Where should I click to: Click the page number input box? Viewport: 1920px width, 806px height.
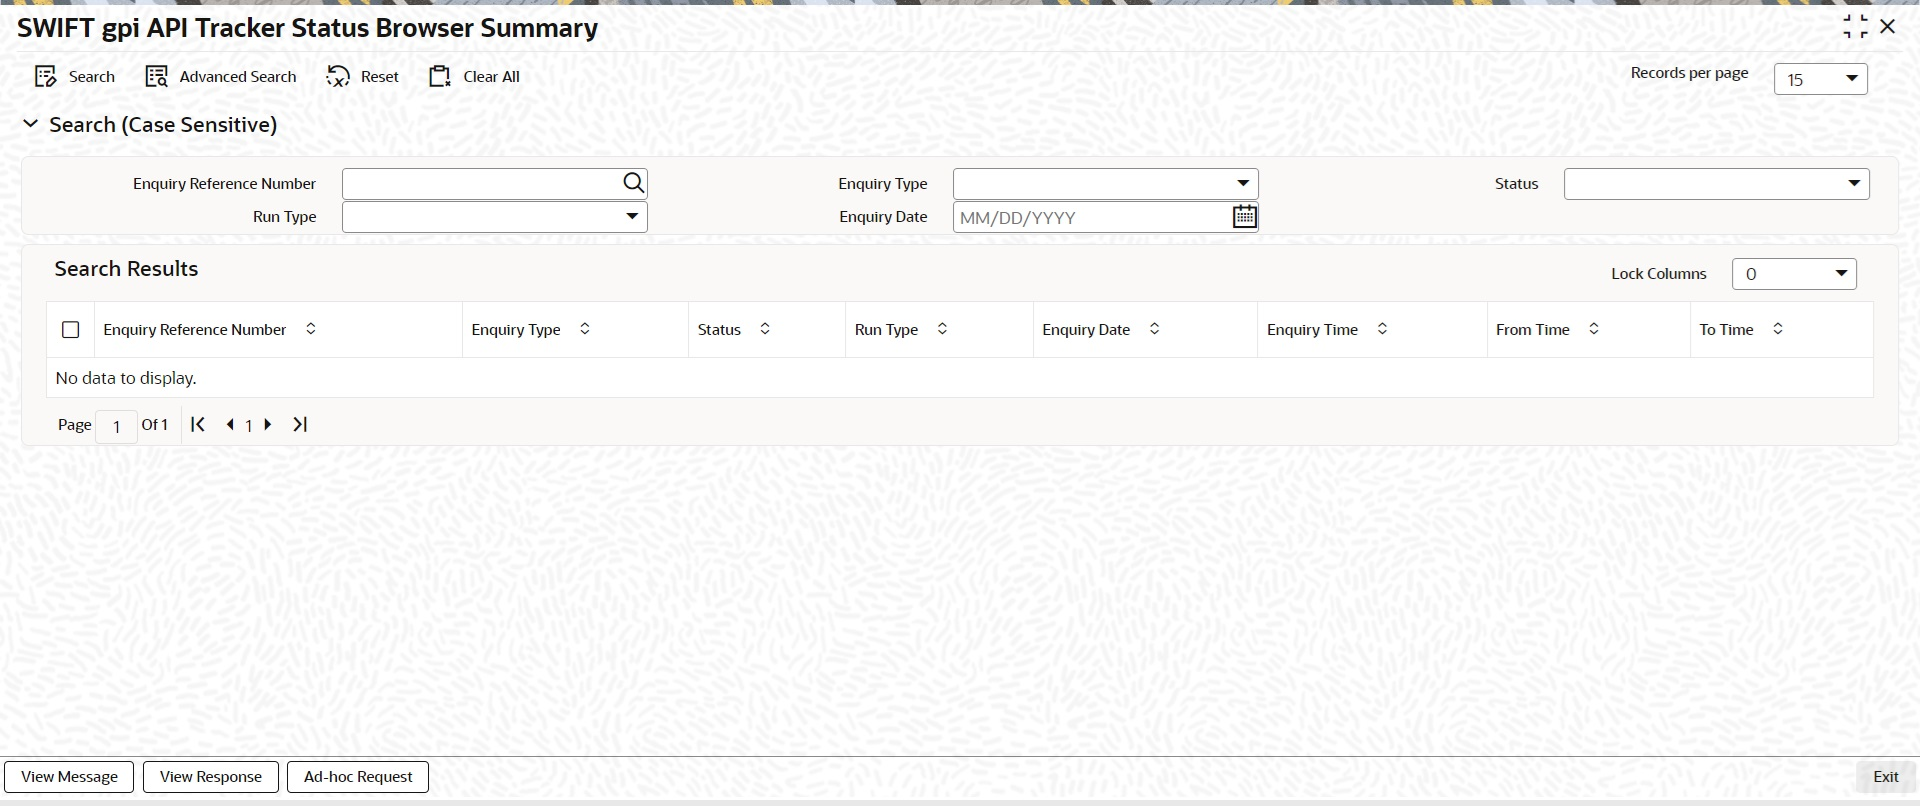pyautogui.click(x=117, y=426)
